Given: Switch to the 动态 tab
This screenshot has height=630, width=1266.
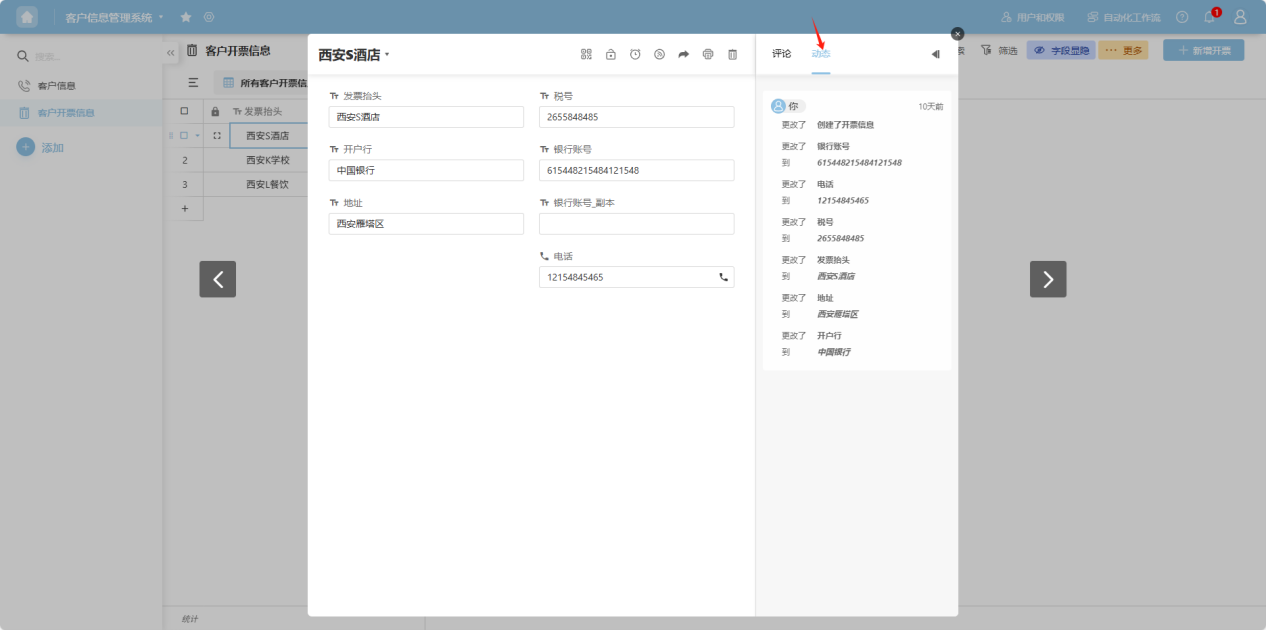Looking at the screenshot, I should pos(820,54).
